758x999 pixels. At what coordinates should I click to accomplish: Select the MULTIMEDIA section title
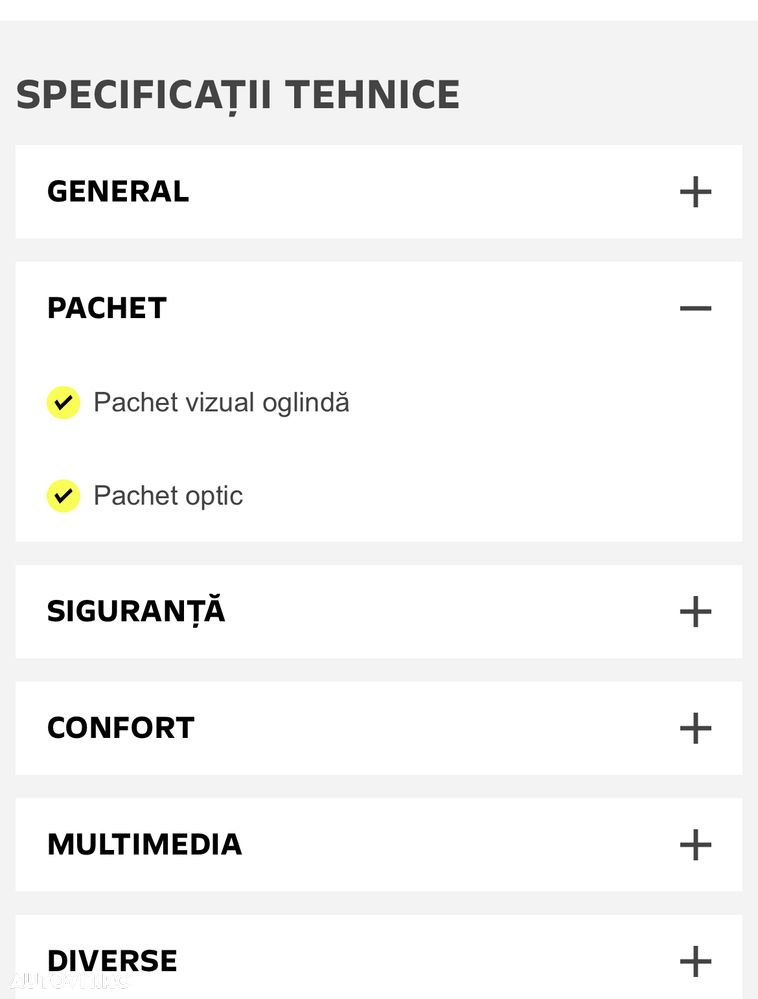[x=145, y=845]
